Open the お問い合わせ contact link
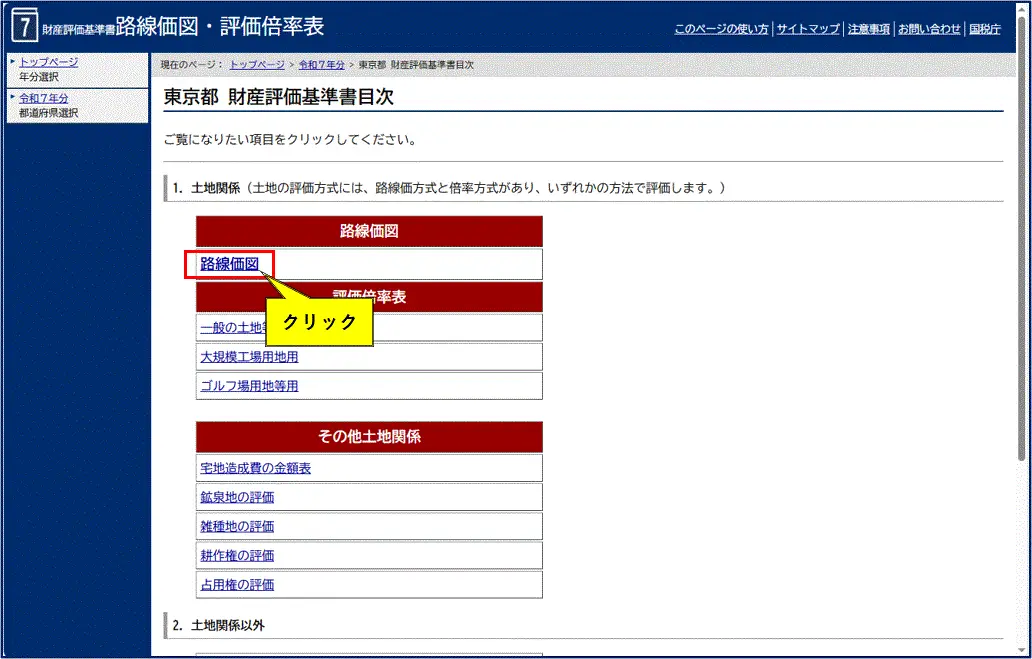 click(928, 29)
